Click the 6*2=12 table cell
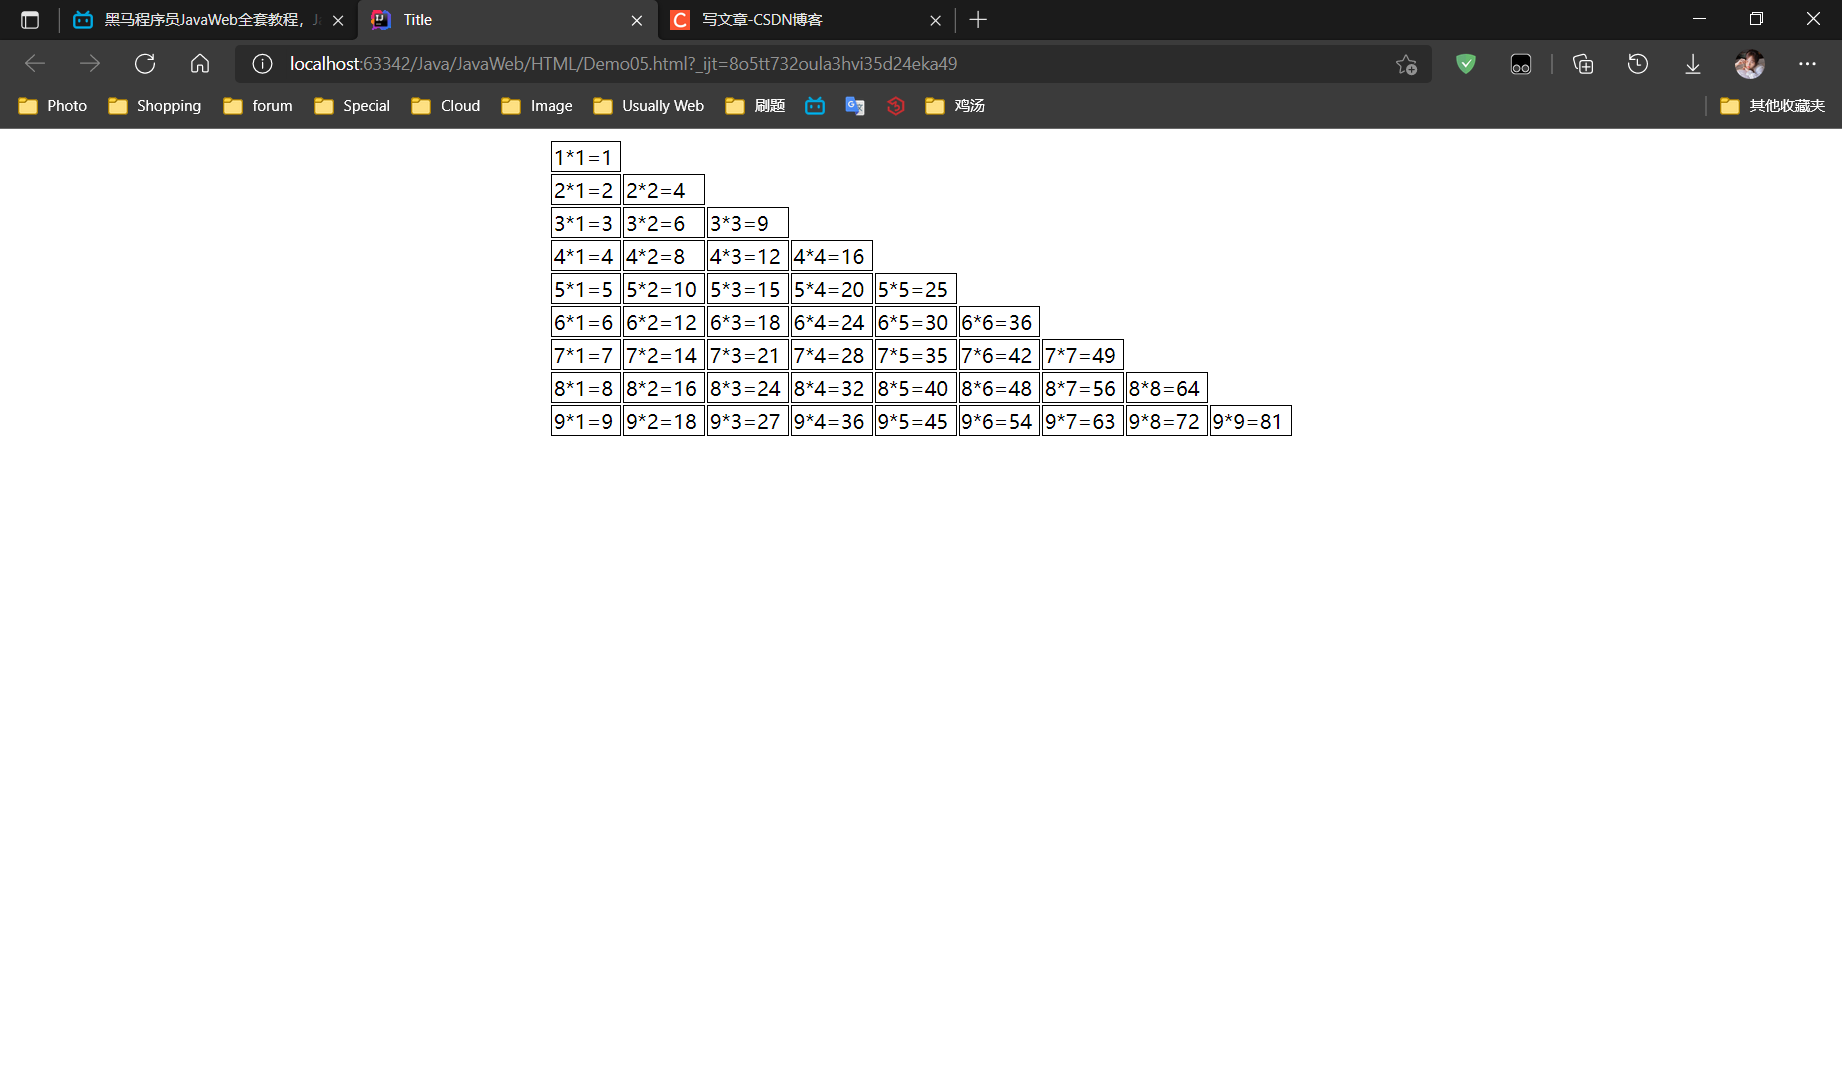Viewport: 1842px width, 1080px height. coord(664,322)
